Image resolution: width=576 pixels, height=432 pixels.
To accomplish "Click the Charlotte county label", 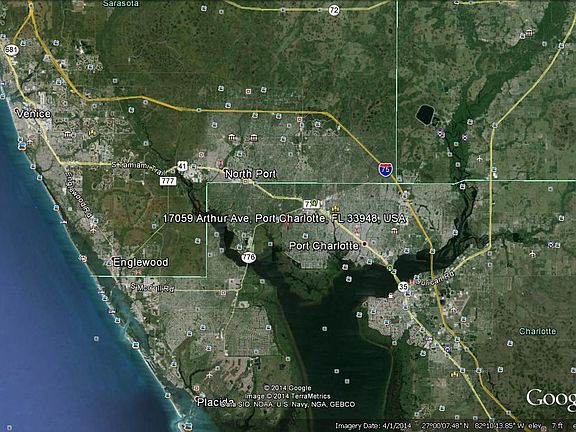I will click(538, 331).
